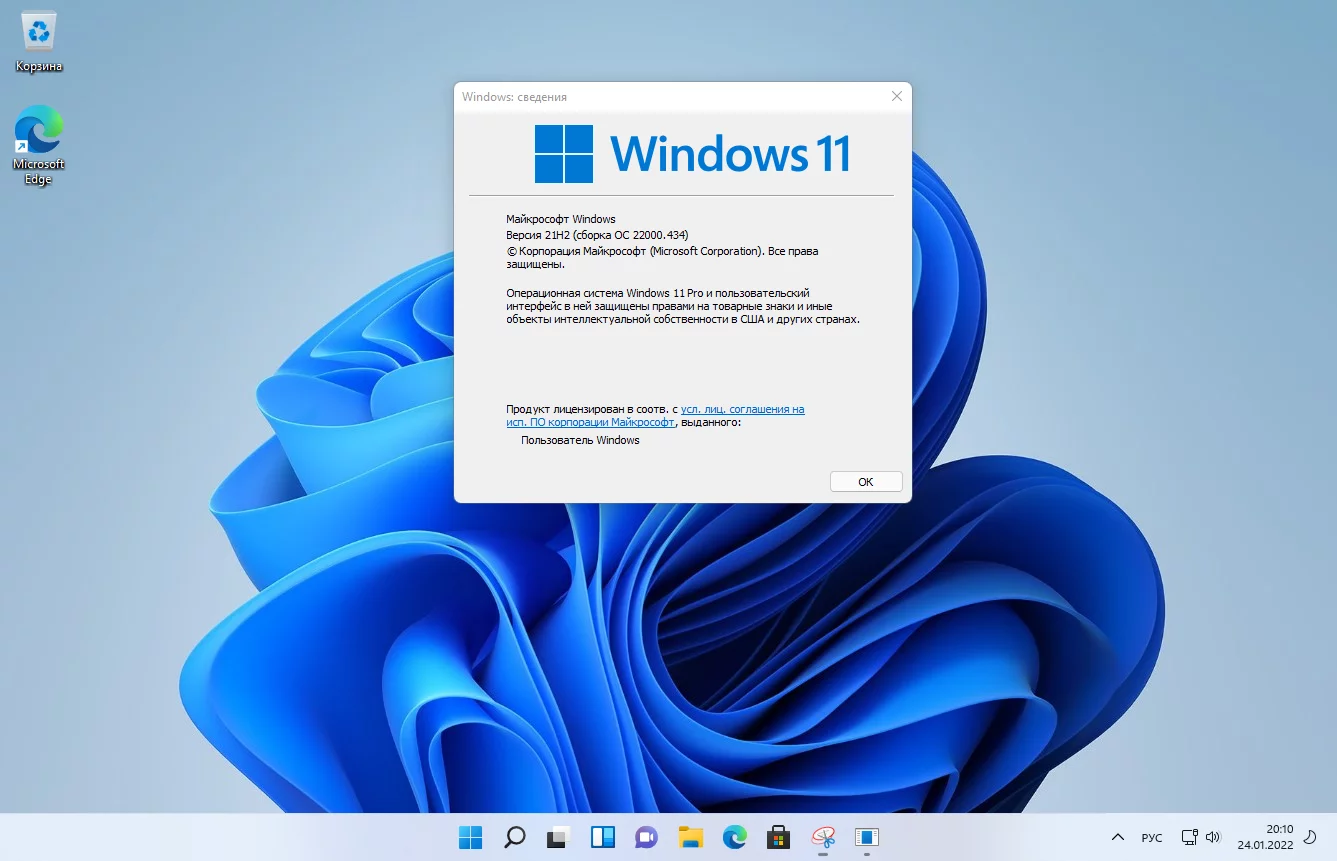Switch to Snipping Tool on the taskbar
Screen dimensions: 1337x861
(x=822, y=837)
